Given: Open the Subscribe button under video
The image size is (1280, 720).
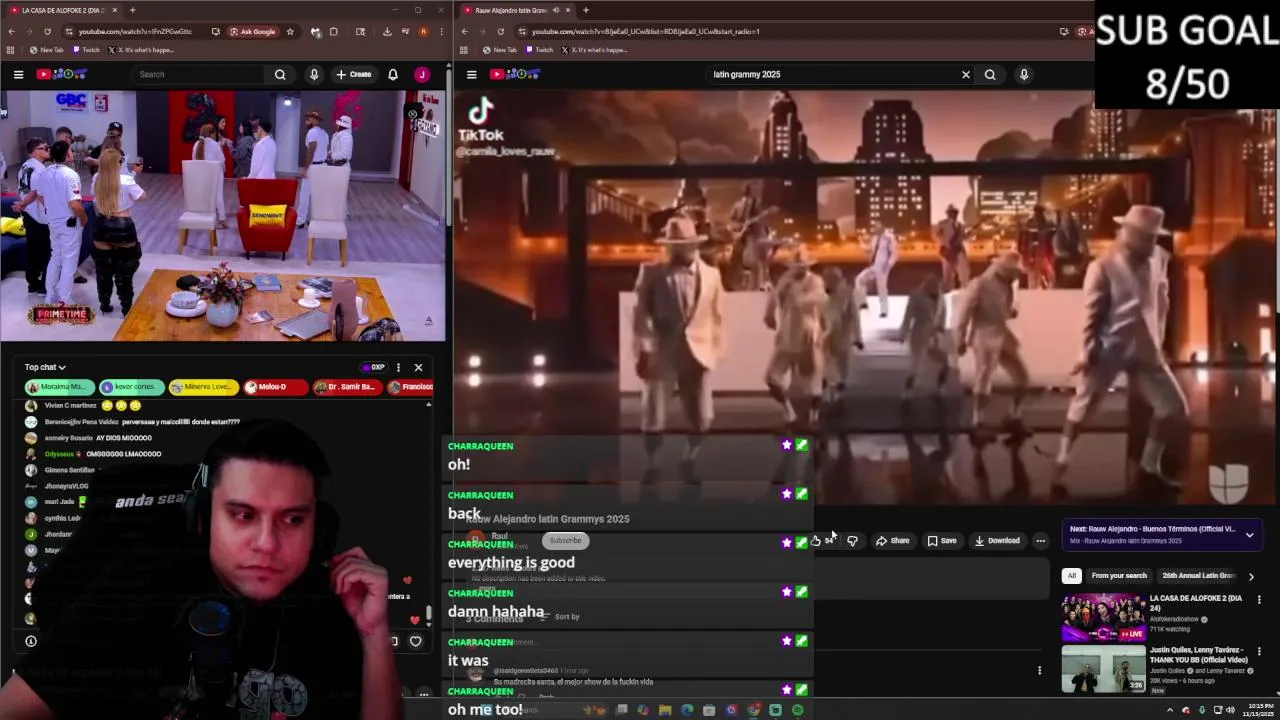Looking at the screenshot, I should 565,541.
